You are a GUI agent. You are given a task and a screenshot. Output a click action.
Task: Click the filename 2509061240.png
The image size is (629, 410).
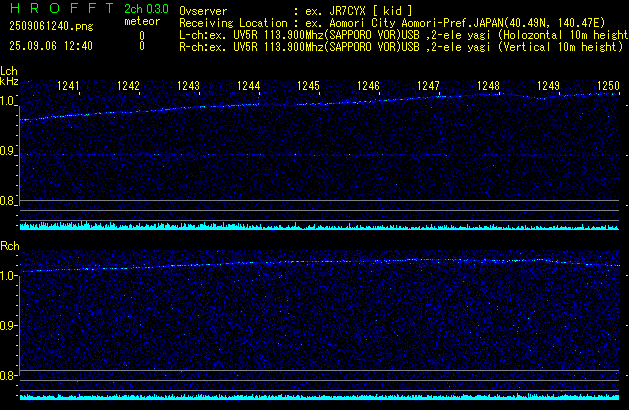pyautogui.click(x=51, y=26)
